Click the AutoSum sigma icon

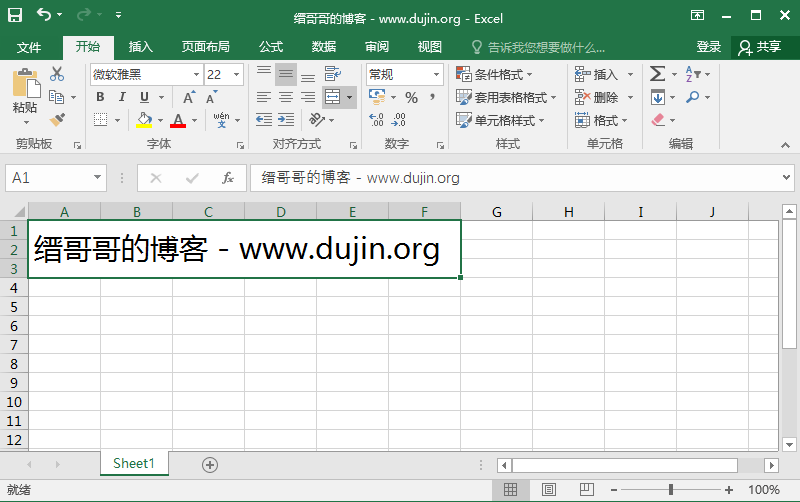coord(658,74)
